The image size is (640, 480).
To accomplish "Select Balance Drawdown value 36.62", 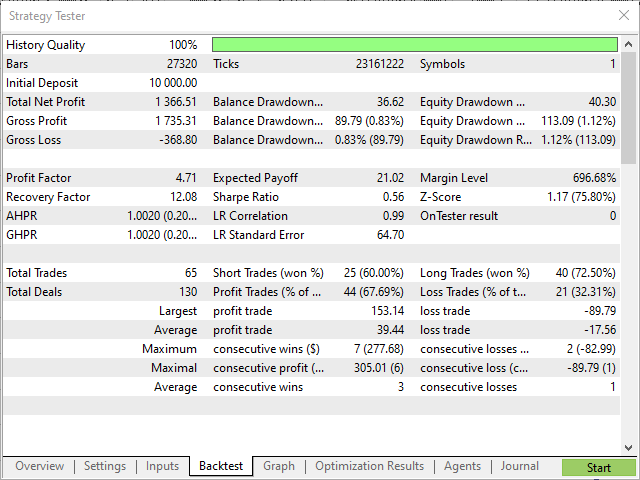I will (390, 102).
